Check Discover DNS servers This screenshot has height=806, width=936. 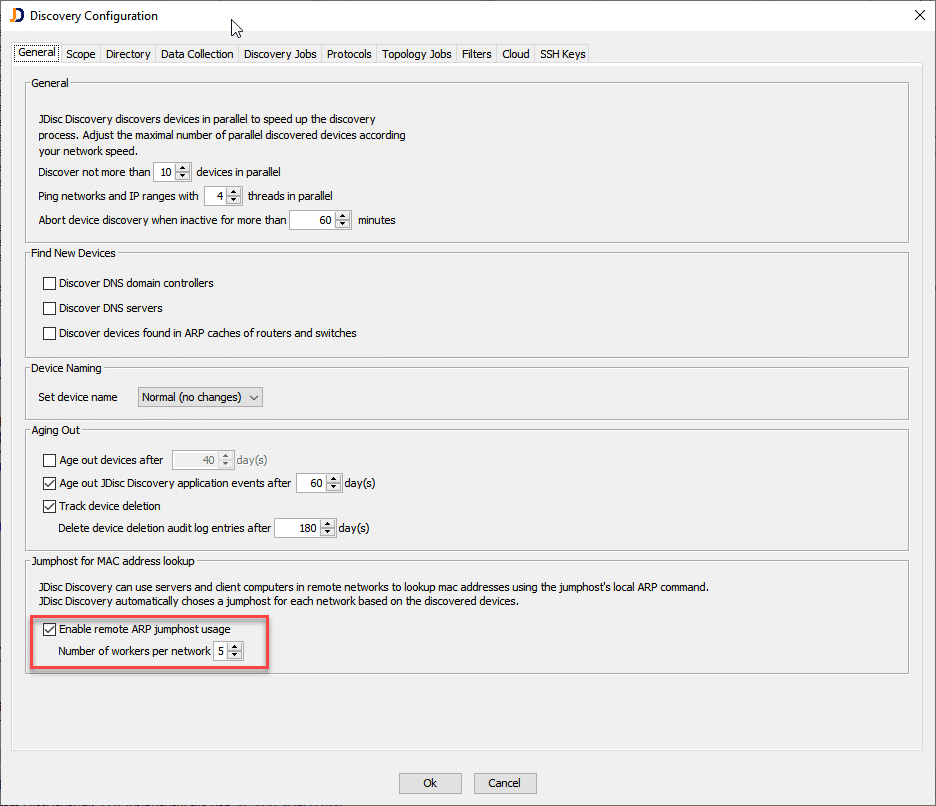coord(49,308)
